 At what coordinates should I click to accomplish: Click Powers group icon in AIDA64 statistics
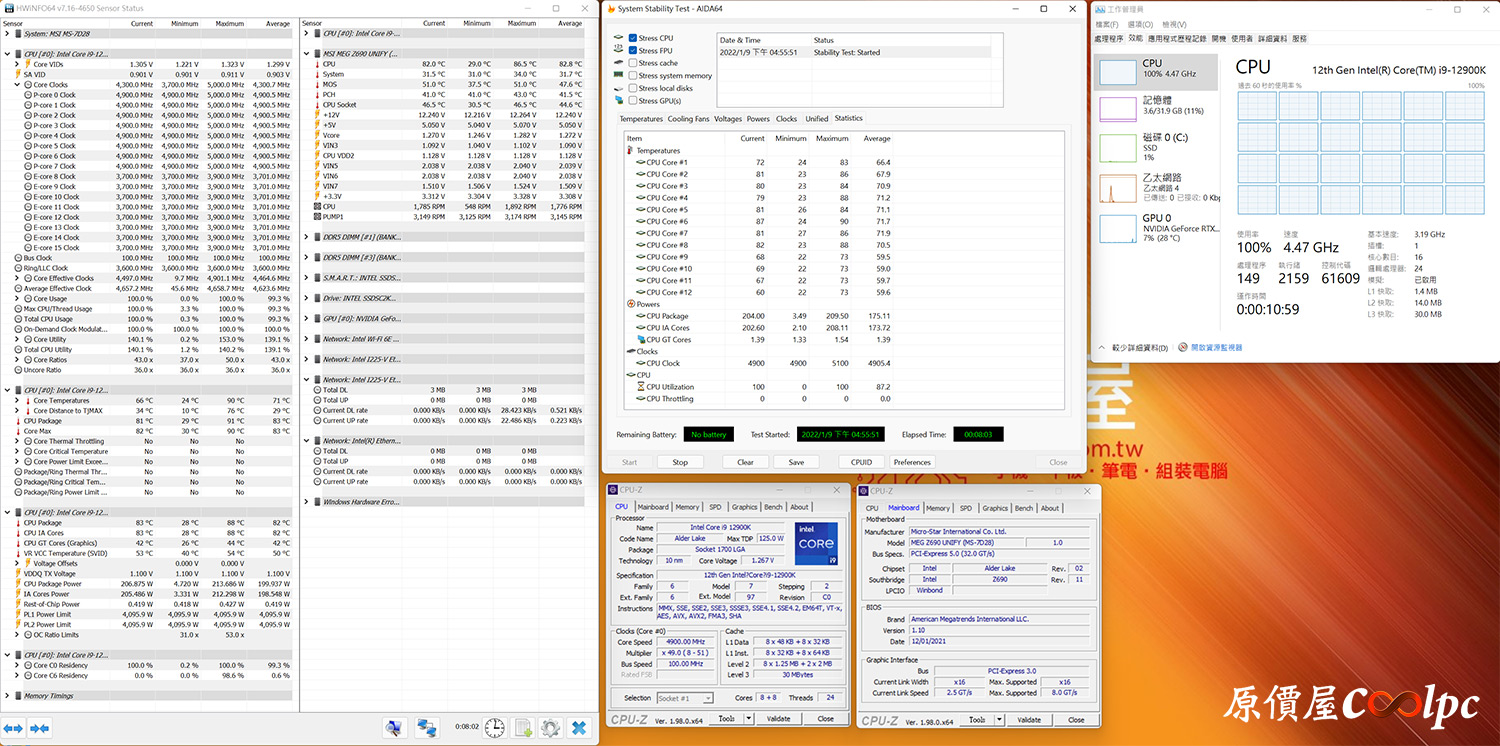(631, 304)
